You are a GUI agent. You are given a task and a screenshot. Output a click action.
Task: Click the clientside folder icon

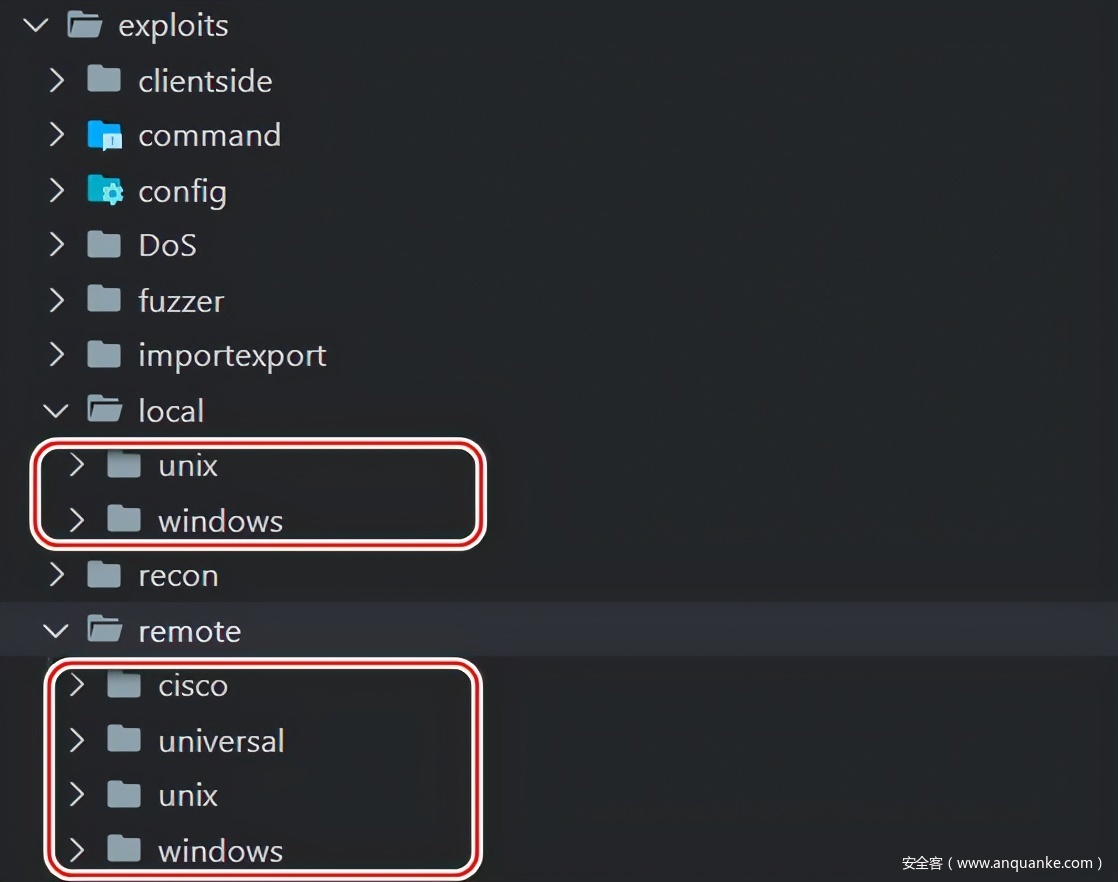(x=104, y=80)
